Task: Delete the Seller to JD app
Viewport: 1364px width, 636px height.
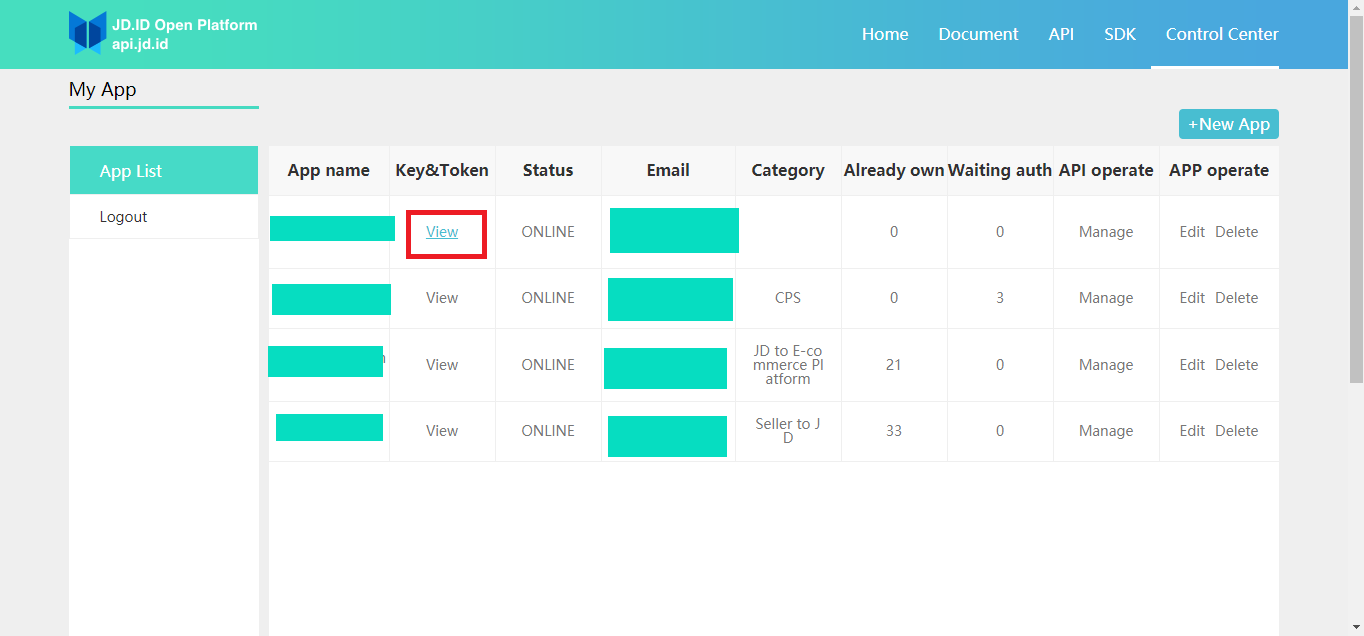Action: (1237, 431)
